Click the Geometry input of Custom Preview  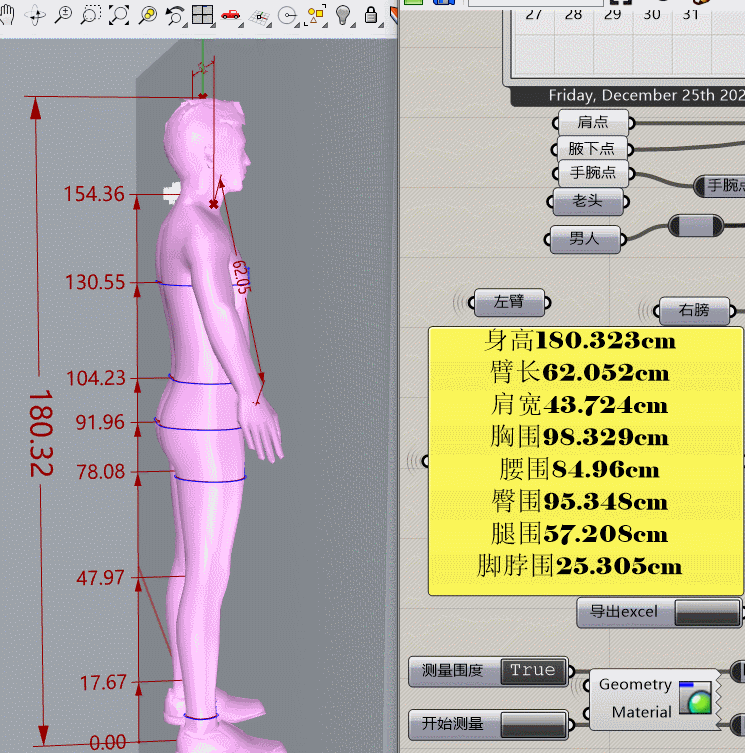coord(635,684)
